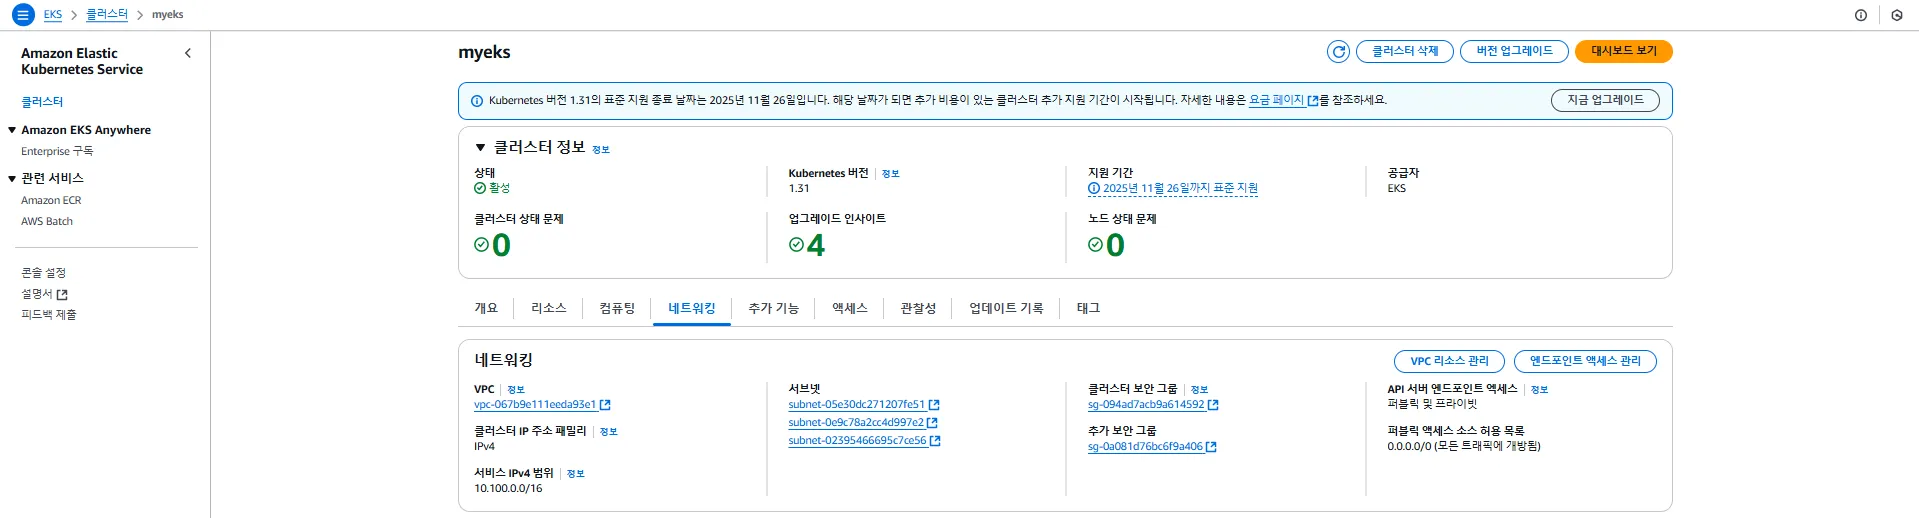Open AWS Batch in the sidebar
This screenshot has height=518, width=1919.
click(47, 221)
